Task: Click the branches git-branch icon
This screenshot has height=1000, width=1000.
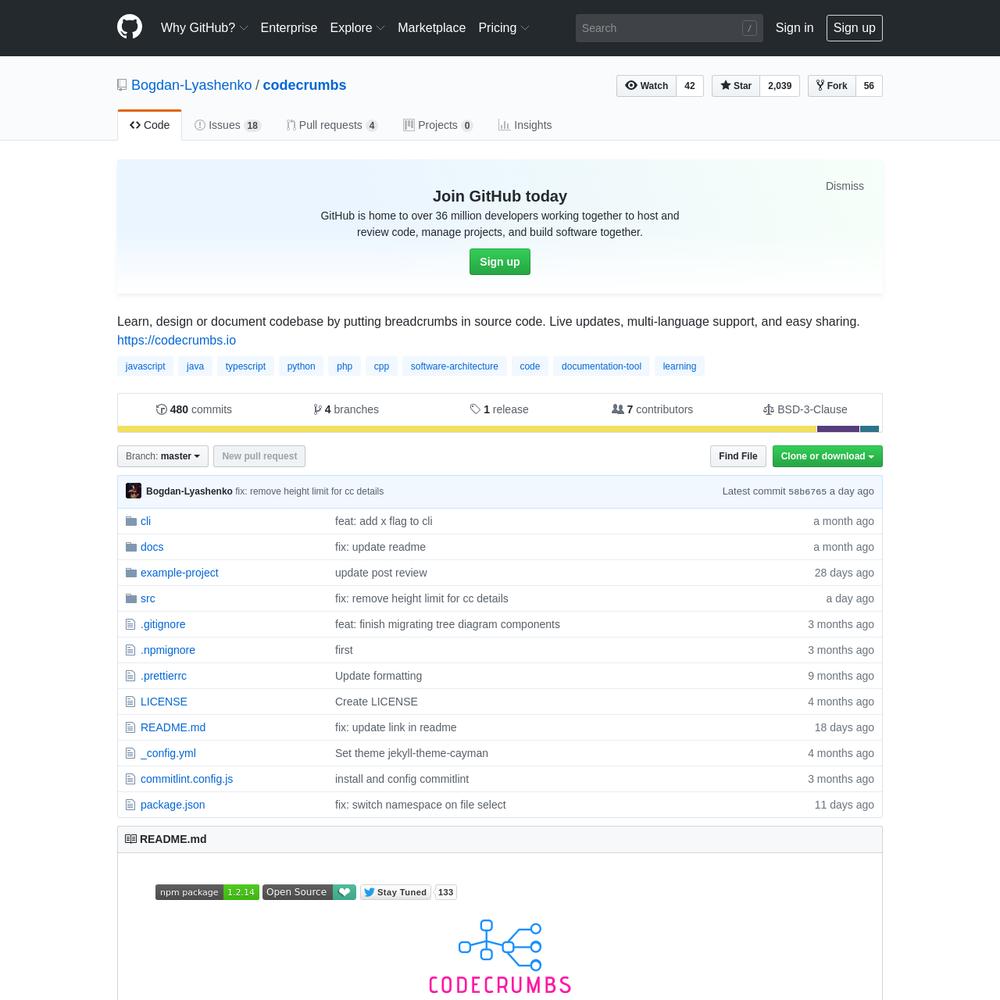Action: click(x=317, y=409)
